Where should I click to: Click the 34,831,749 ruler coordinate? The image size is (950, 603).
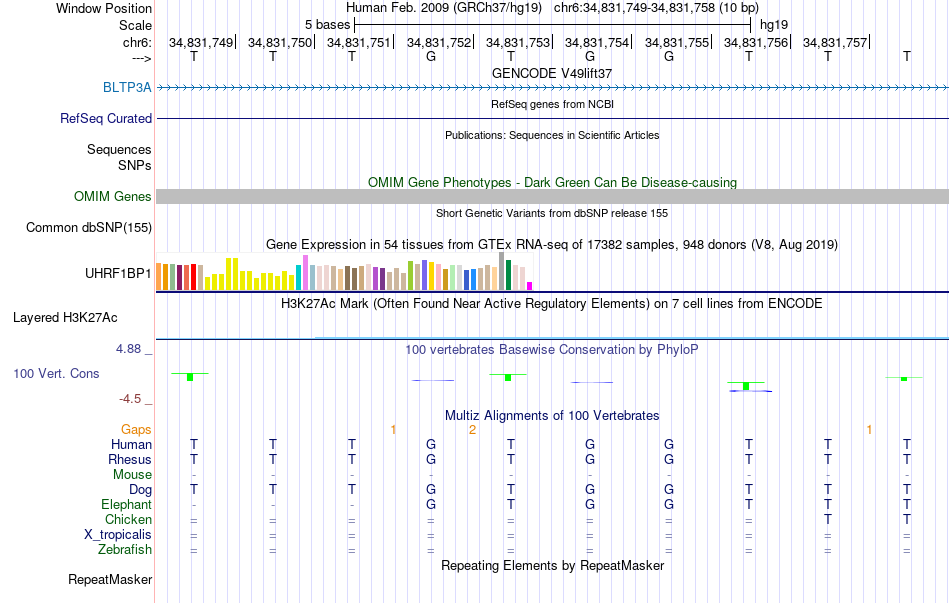(201, 42)
